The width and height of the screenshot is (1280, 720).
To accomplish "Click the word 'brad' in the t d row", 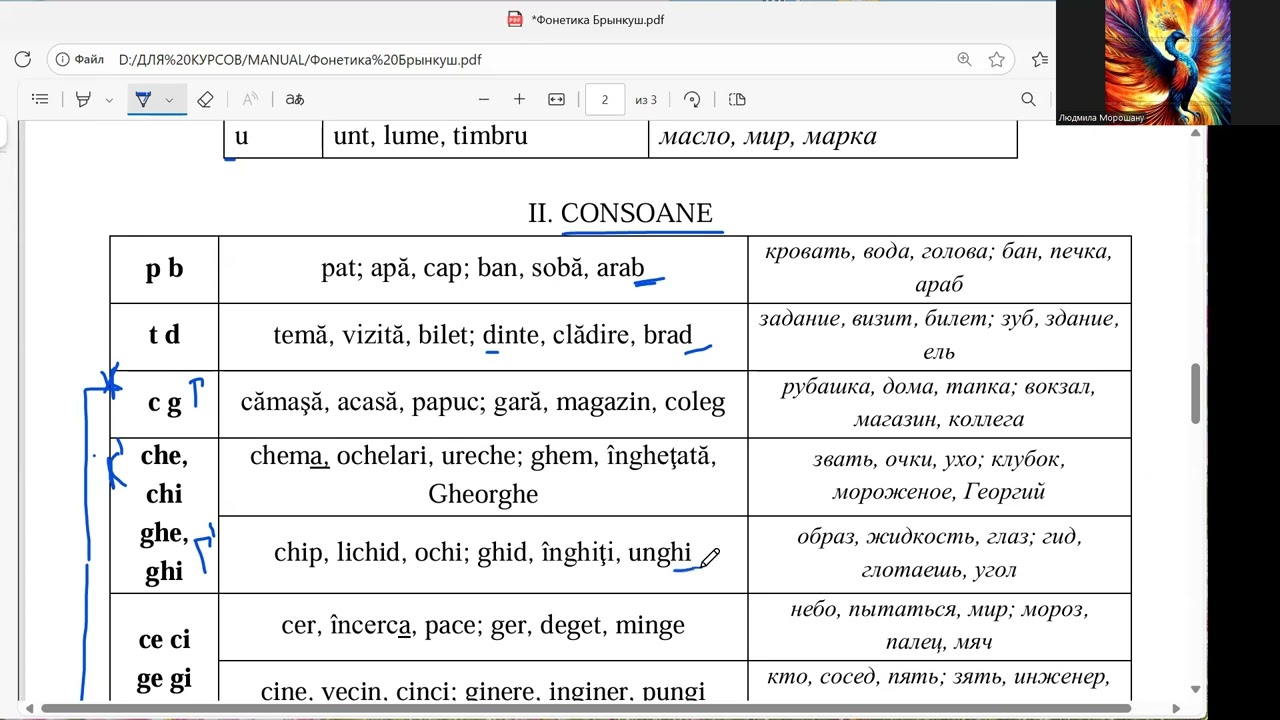I will click(668, 335).
